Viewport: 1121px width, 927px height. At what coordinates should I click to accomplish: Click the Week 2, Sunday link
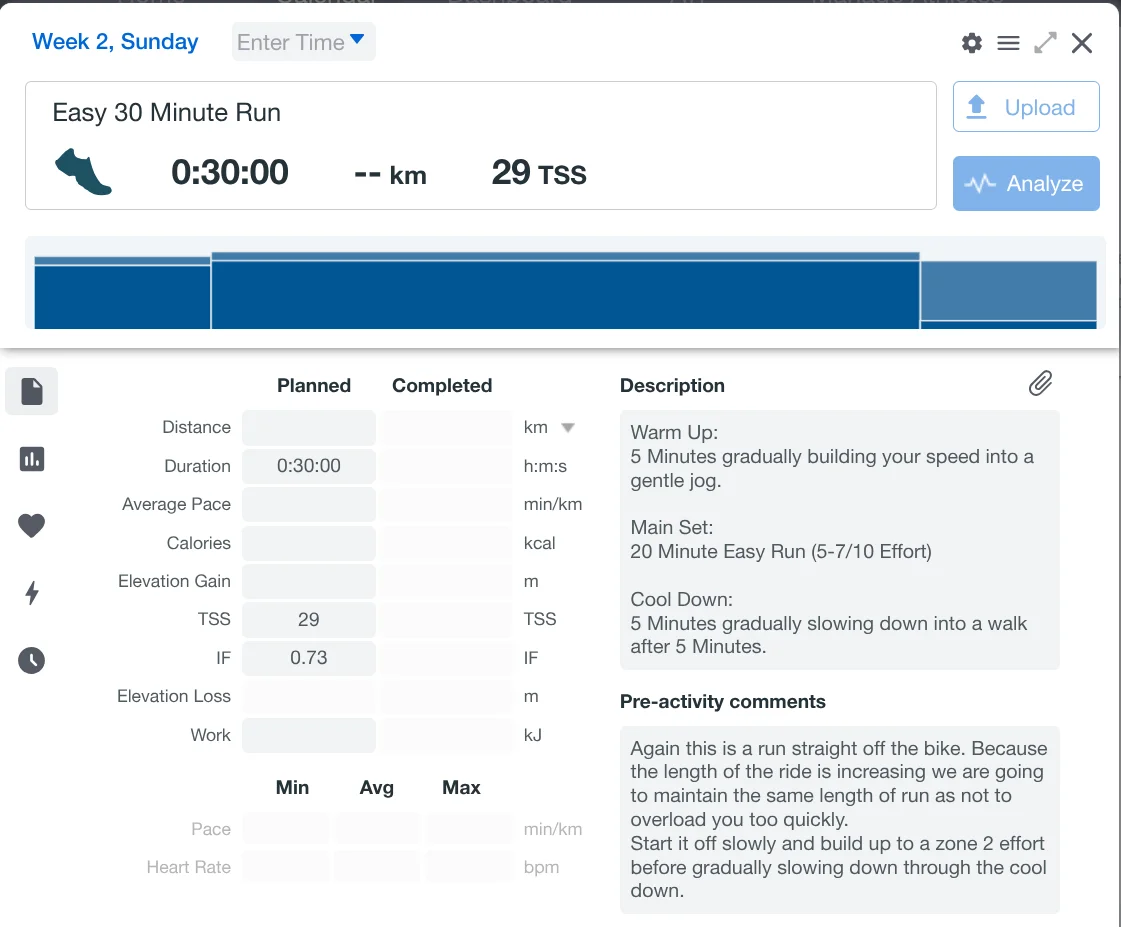(x=115, y=42)
